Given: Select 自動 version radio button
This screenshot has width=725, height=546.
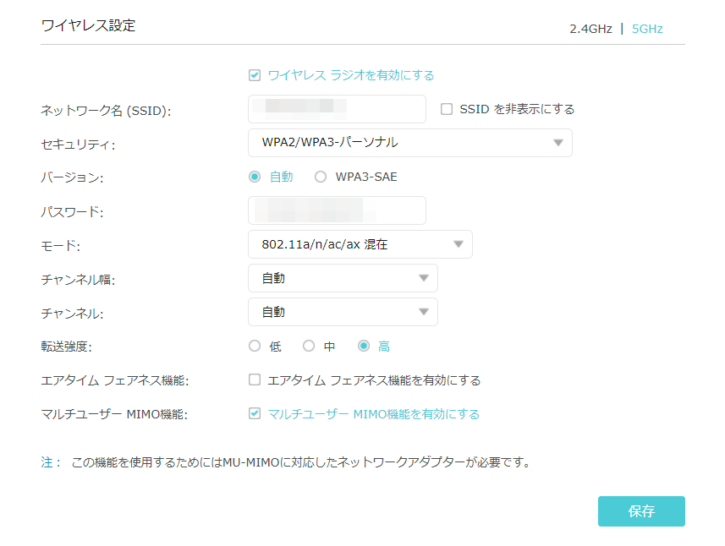Looking at the screenshot, I should point(255,177).
